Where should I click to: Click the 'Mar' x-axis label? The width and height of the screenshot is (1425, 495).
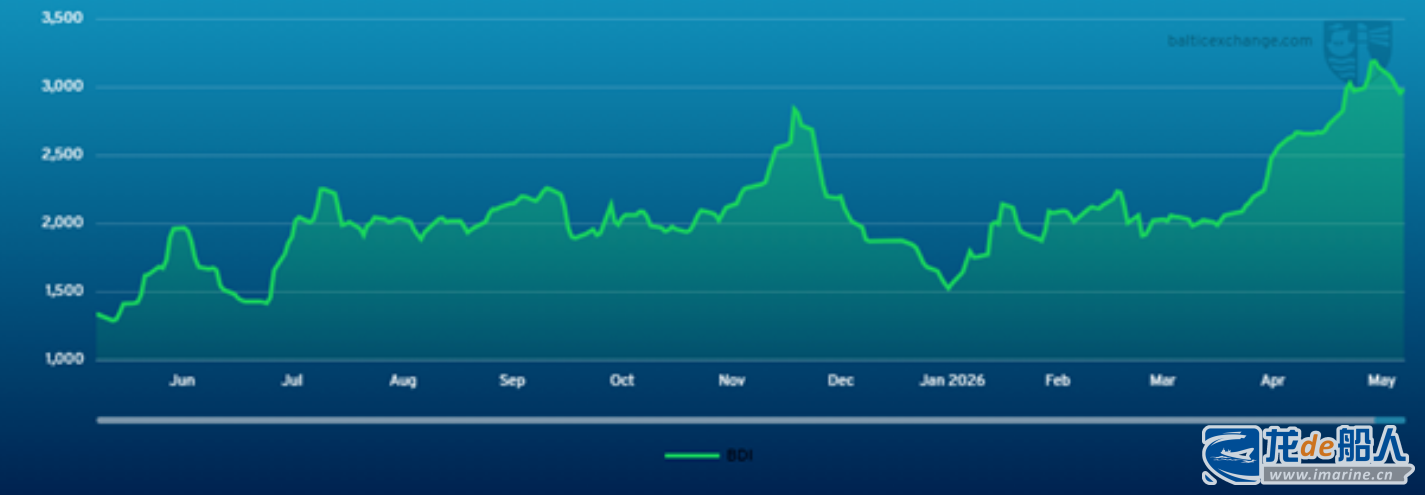pos(1162,381)
